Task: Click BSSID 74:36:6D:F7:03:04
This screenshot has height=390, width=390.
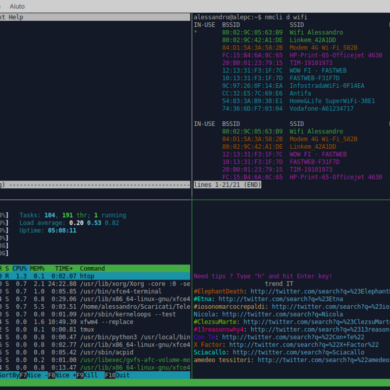Action: (x=252, y=108)
